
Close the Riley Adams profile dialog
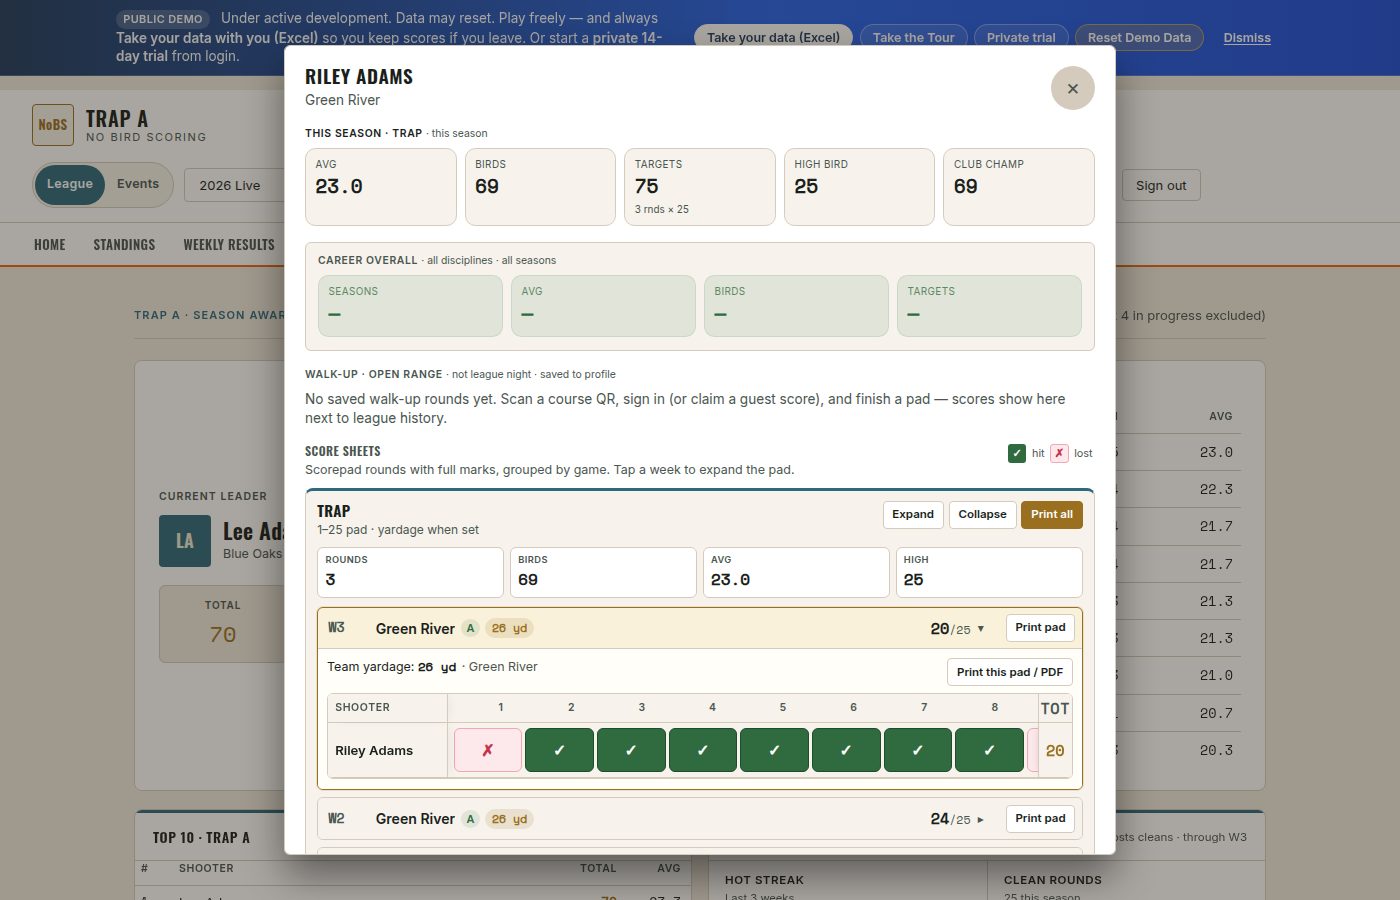tap(1072, 88)
